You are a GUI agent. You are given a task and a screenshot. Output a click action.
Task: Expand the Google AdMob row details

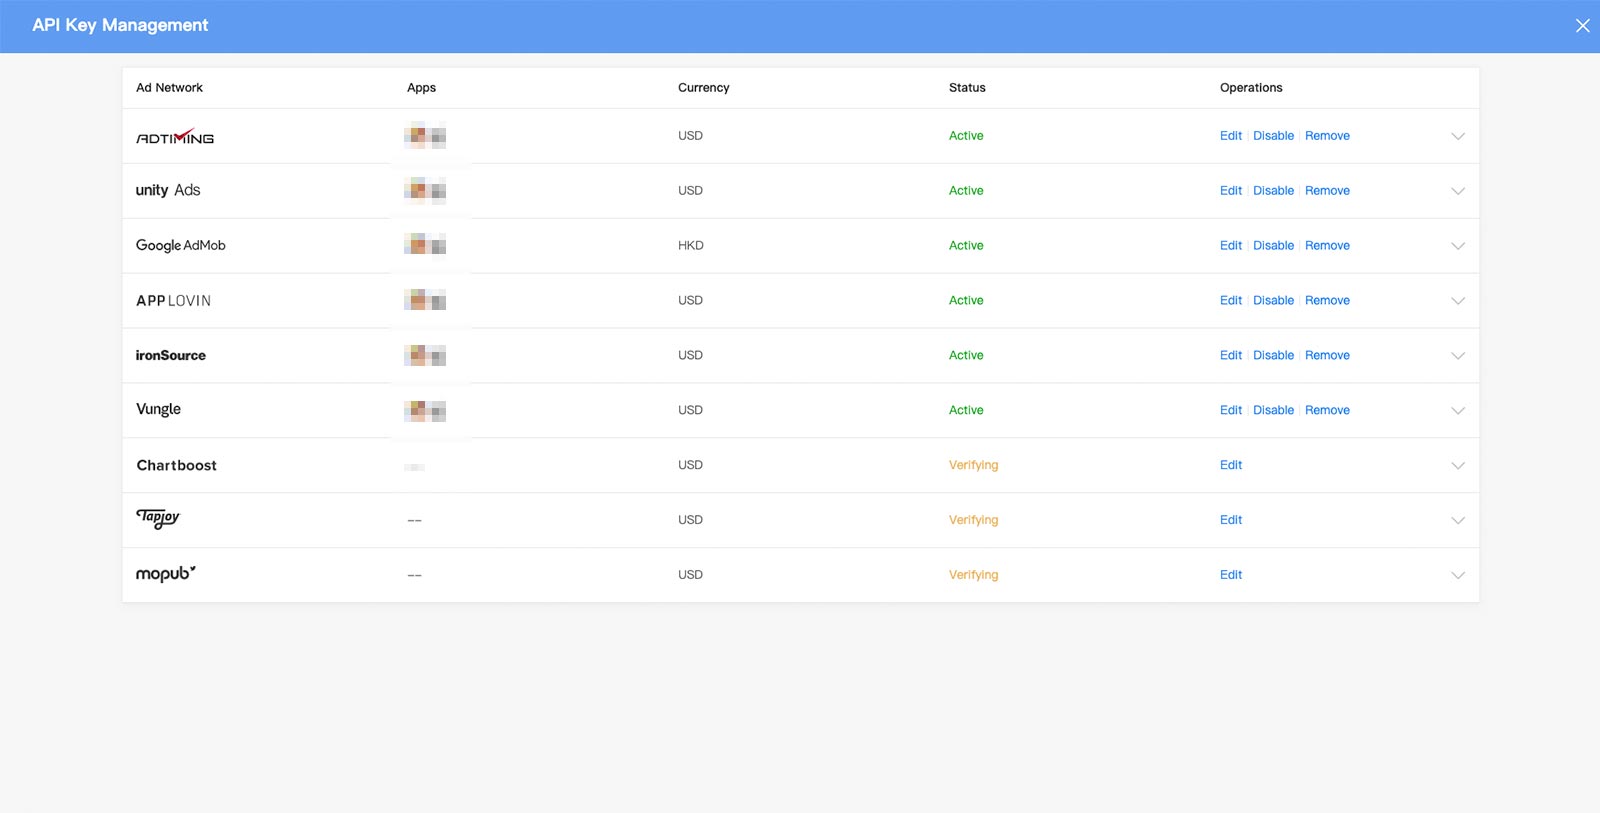1458,246
